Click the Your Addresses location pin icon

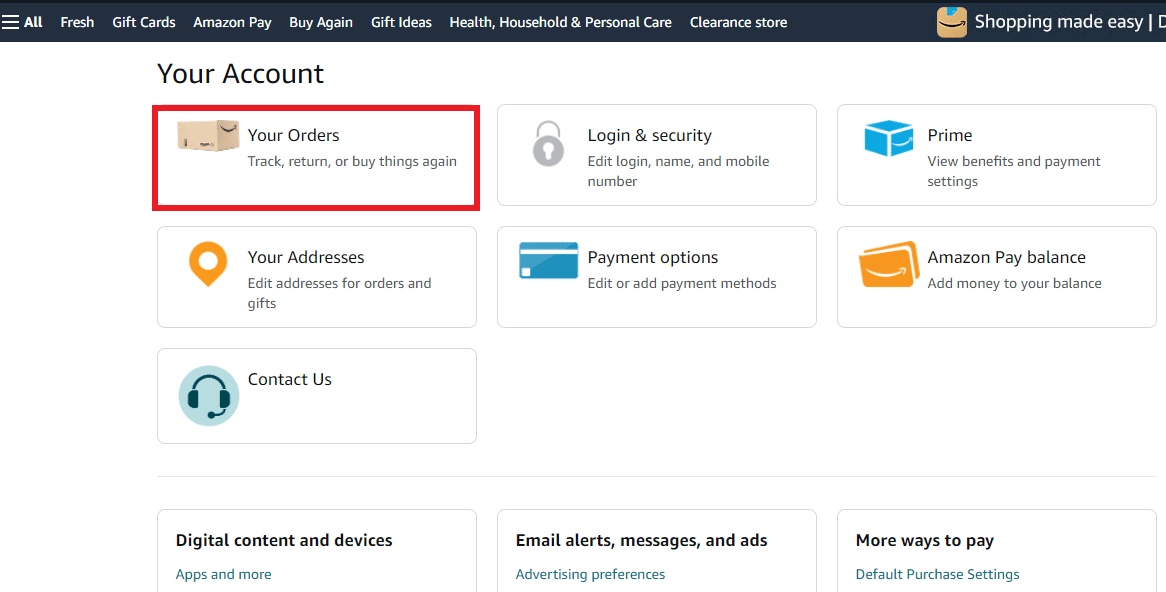click(208, 264)
